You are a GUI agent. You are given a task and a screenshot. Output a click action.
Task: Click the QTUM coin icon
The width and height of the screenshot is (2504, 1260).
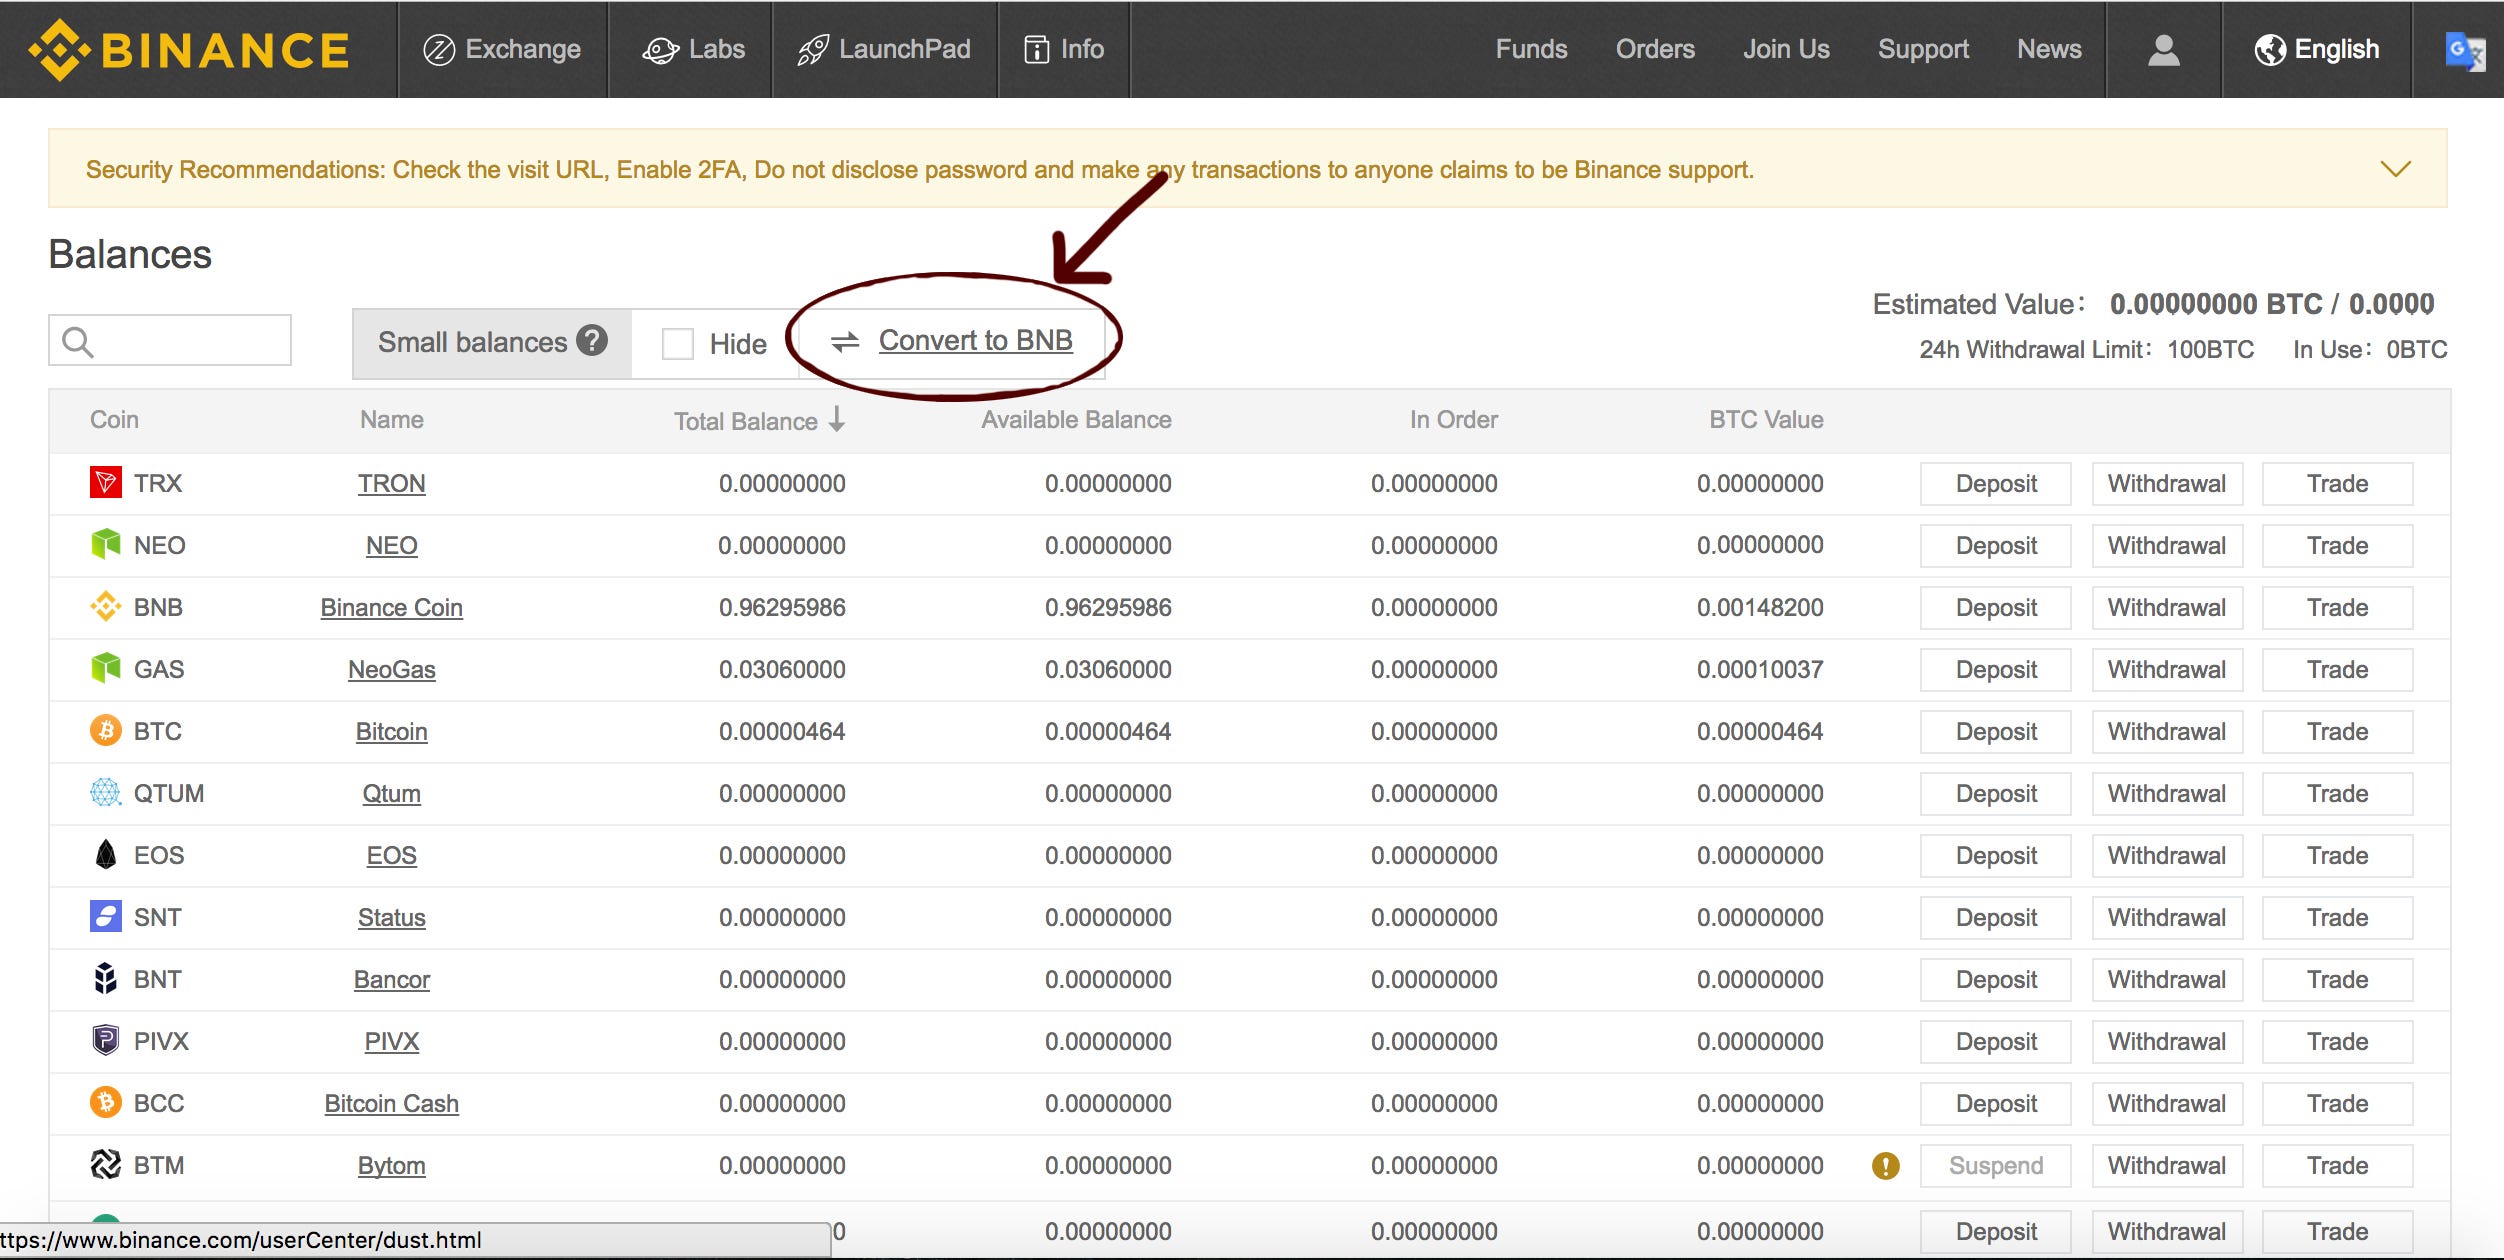coord(105,793)
